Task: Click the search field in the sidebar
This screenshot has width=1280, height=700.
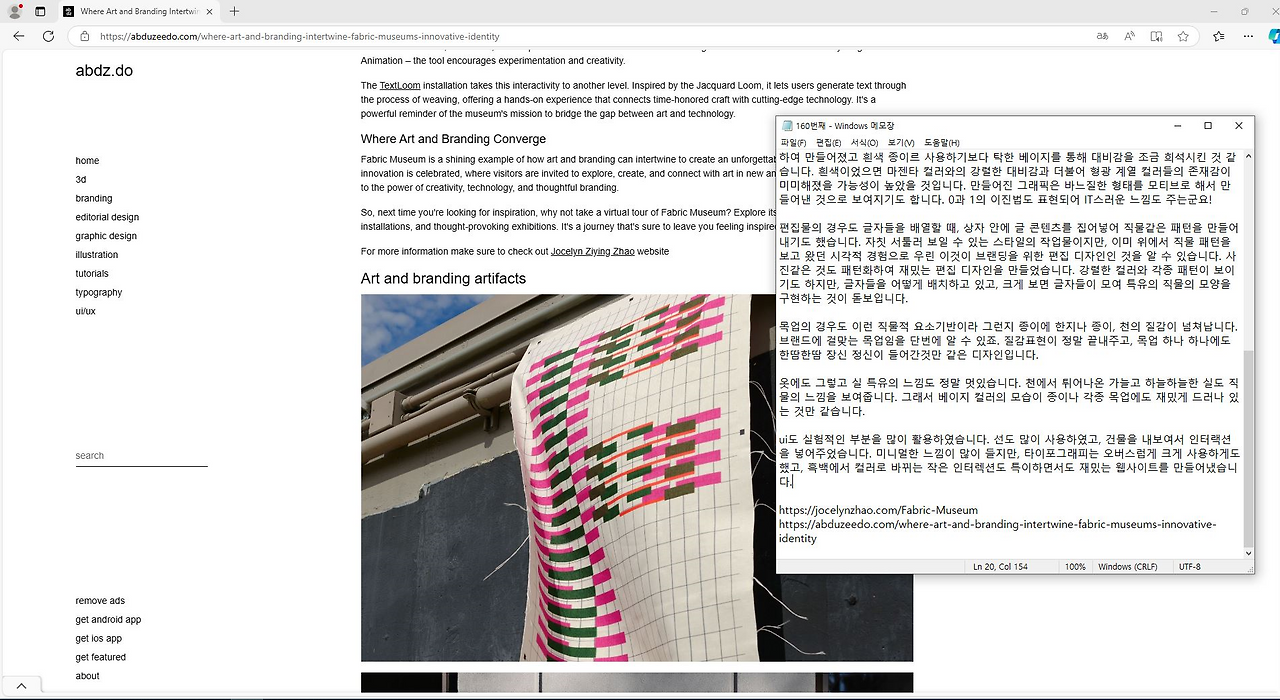Action: (x=140, y=457)
